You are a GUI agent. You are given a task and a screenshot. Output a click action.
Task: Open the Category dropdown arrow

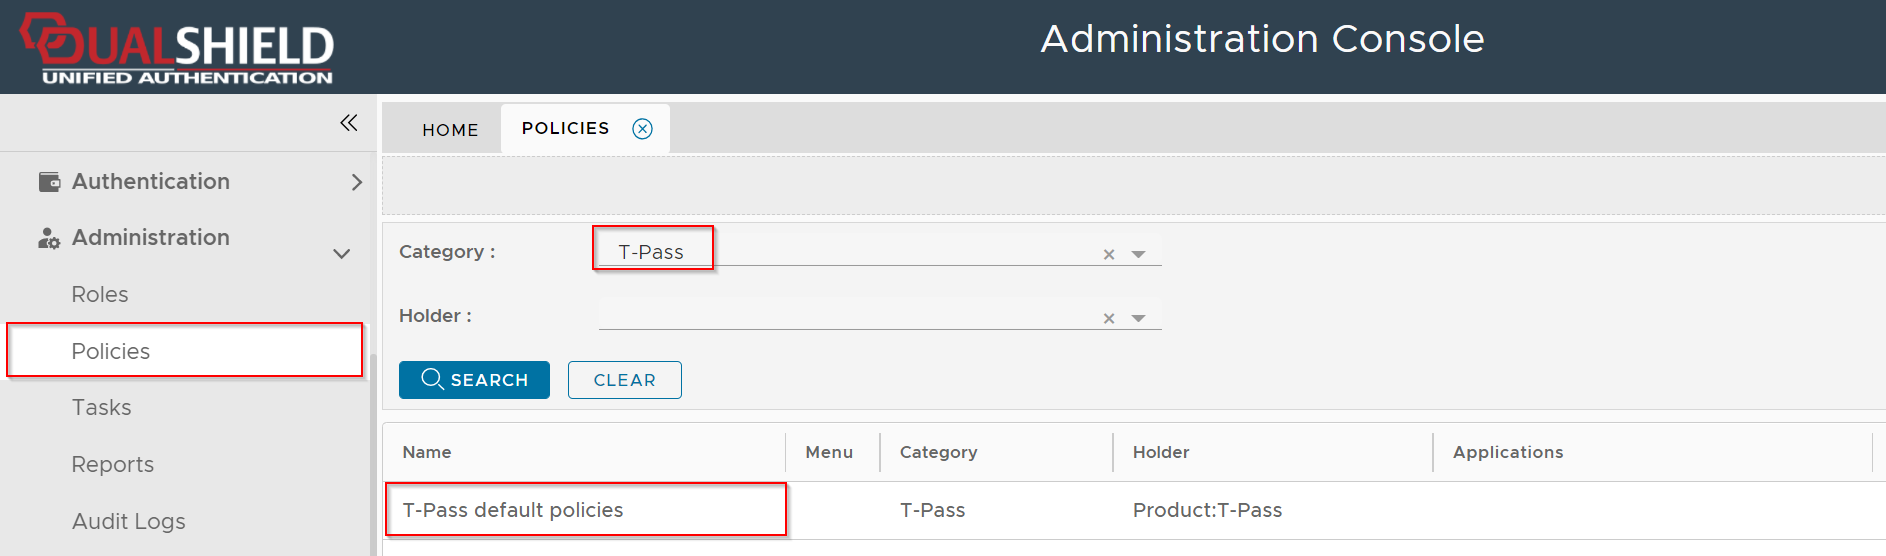tap(1138, 255)
